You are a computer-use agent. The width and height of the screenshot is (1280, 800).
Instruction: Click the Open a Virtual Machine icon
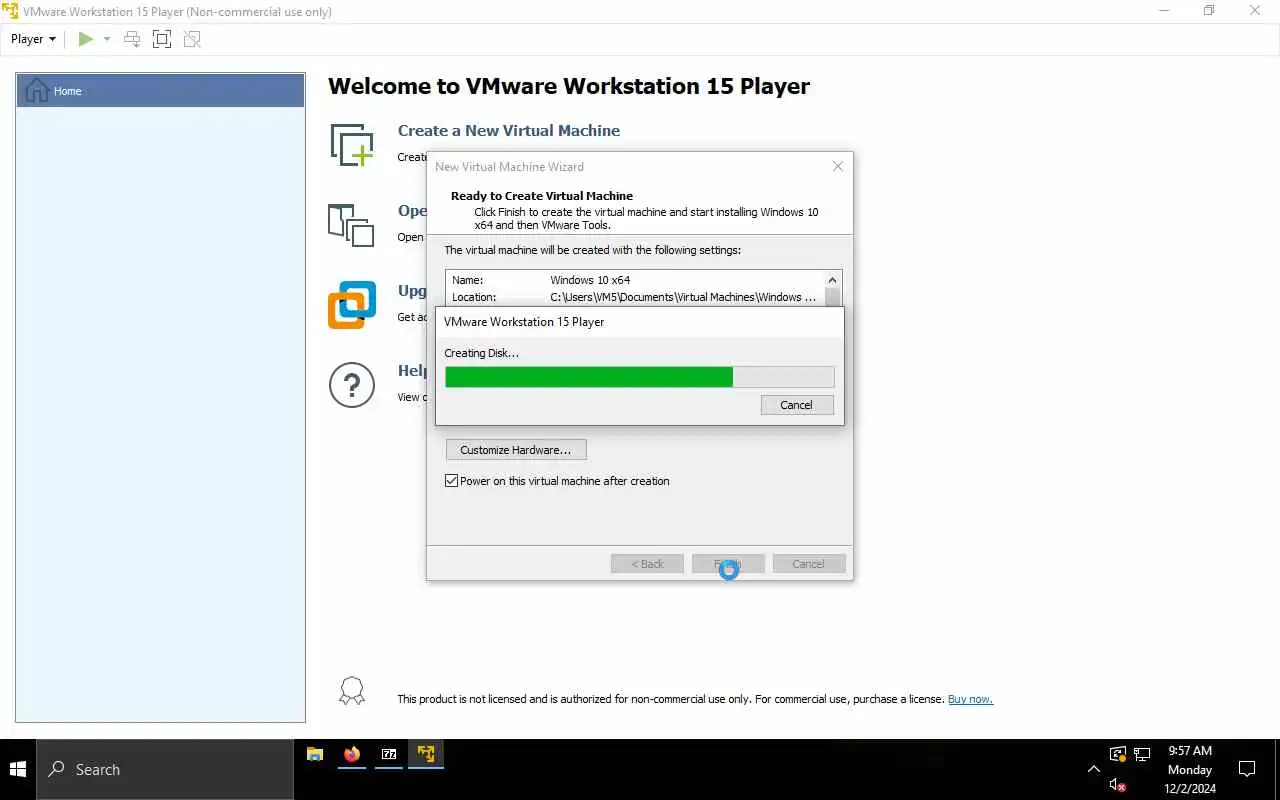[351, 225]
